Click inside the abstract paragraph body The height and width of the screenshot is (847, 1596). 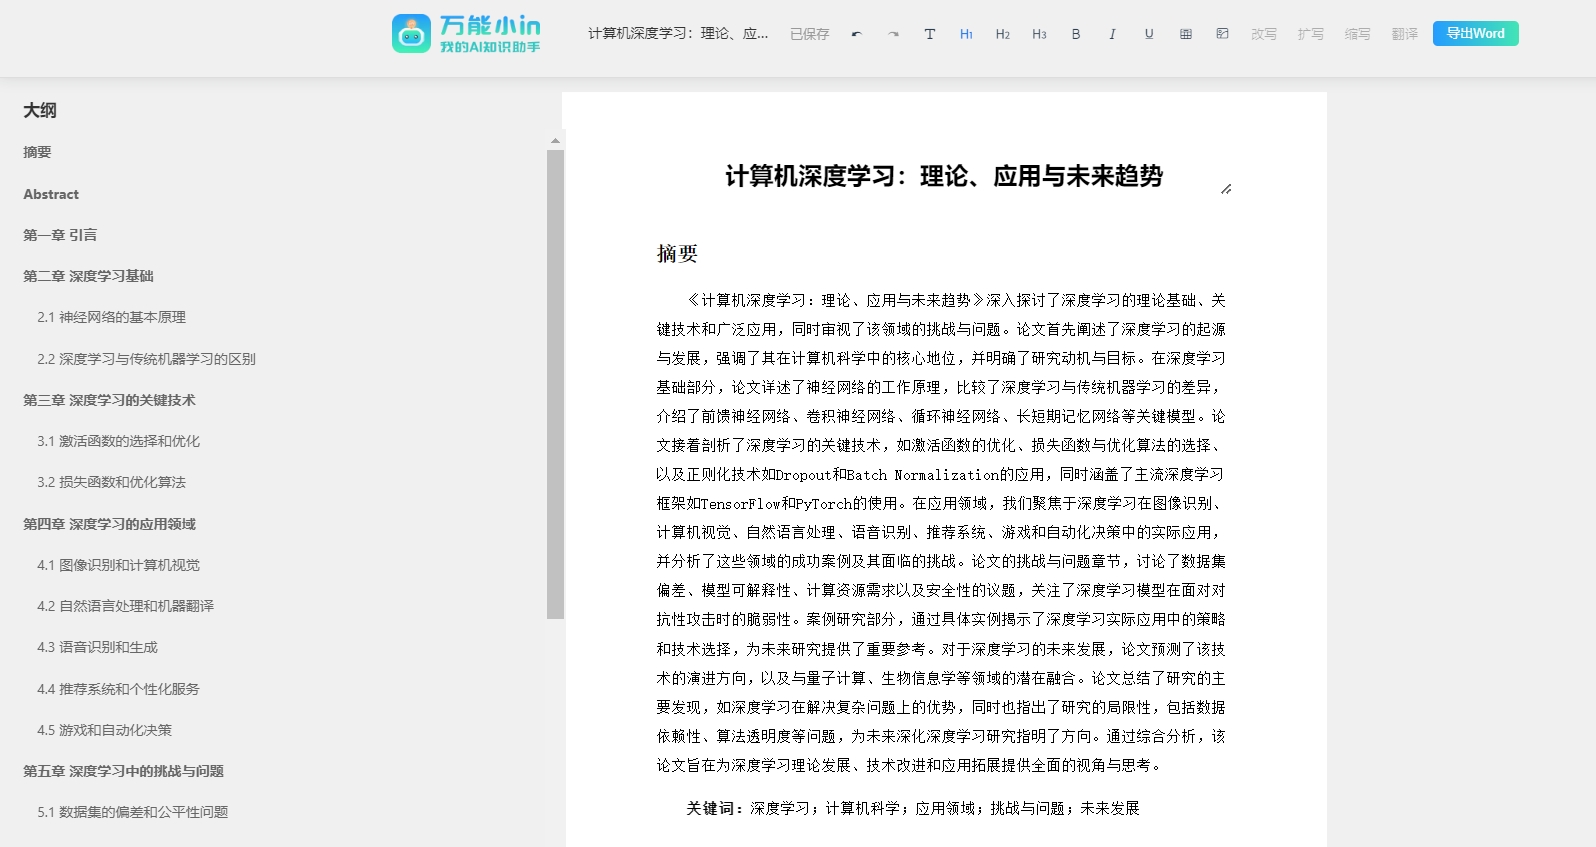click(941, 533)
